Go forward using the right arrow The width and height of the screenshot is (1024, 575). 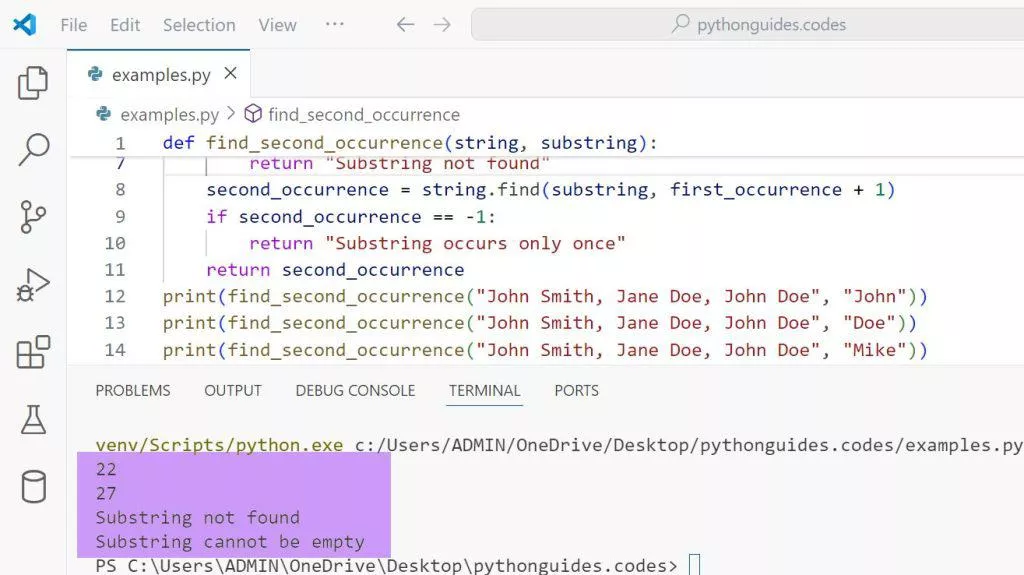pos(442,25)
